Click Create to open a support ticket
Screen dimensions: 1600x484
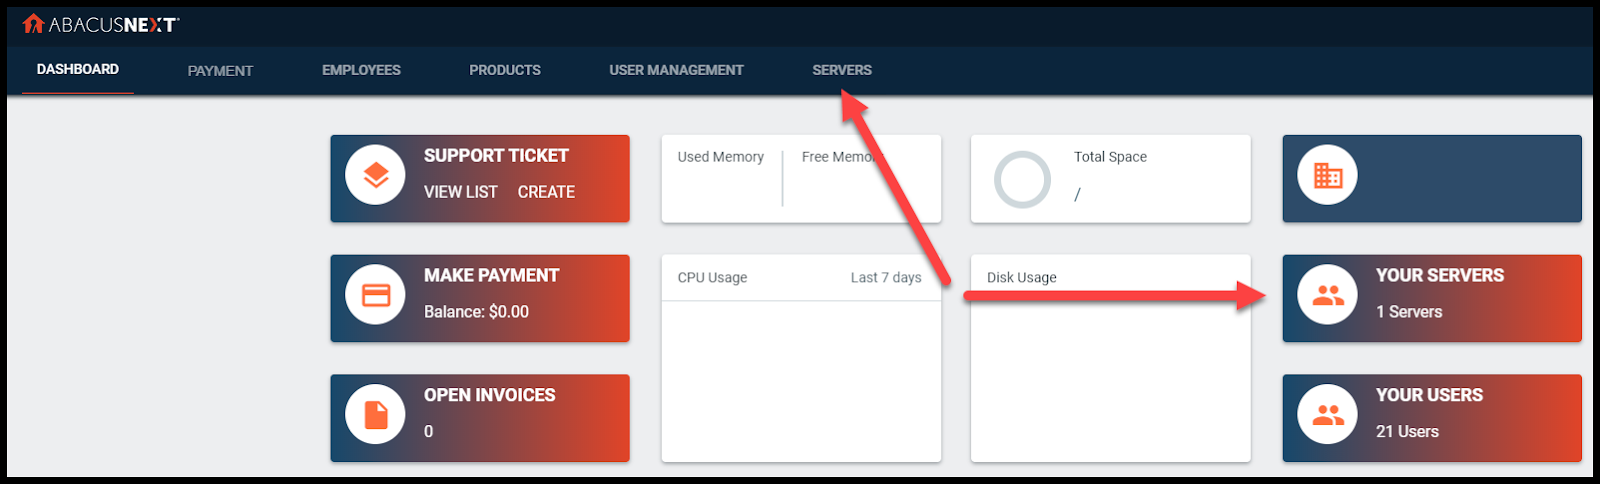pyautogui.click(x=546, y=192)
